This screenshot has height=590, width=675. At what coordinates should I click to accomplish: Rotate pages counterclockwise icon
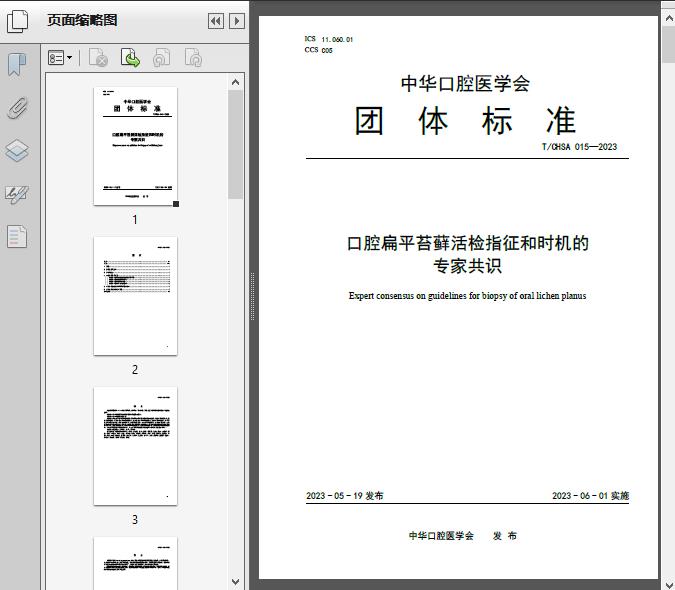[162, 58]
